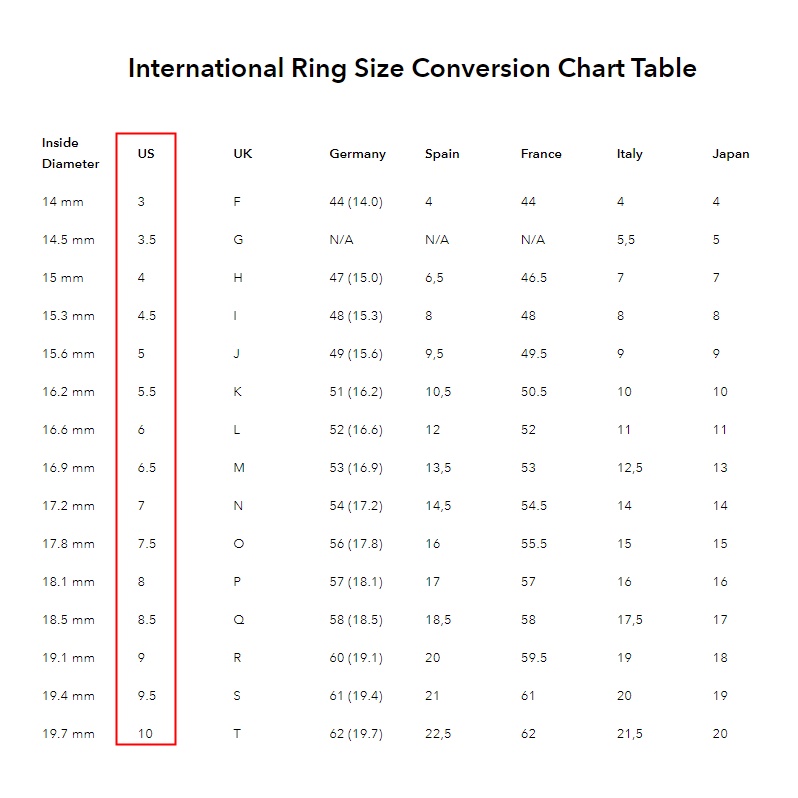Click the chart title heading
798x798 pixels.
pyautogui.click(x=412, y=68)
